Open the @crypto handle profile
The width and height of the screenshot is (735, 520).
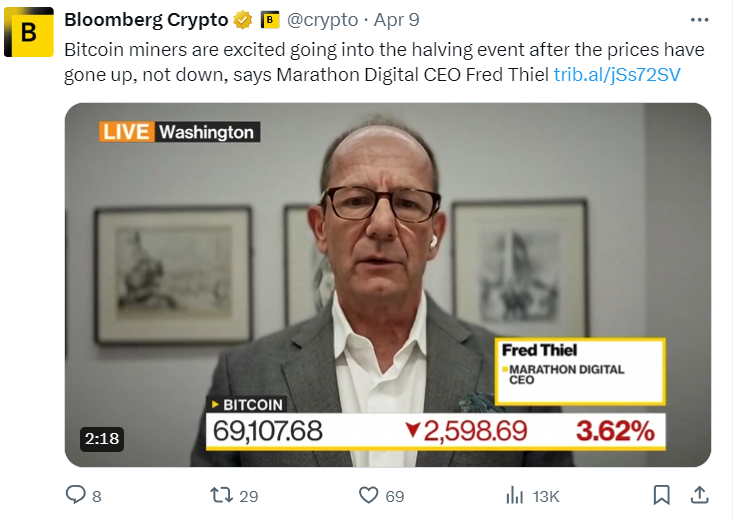tap(323, 20)
